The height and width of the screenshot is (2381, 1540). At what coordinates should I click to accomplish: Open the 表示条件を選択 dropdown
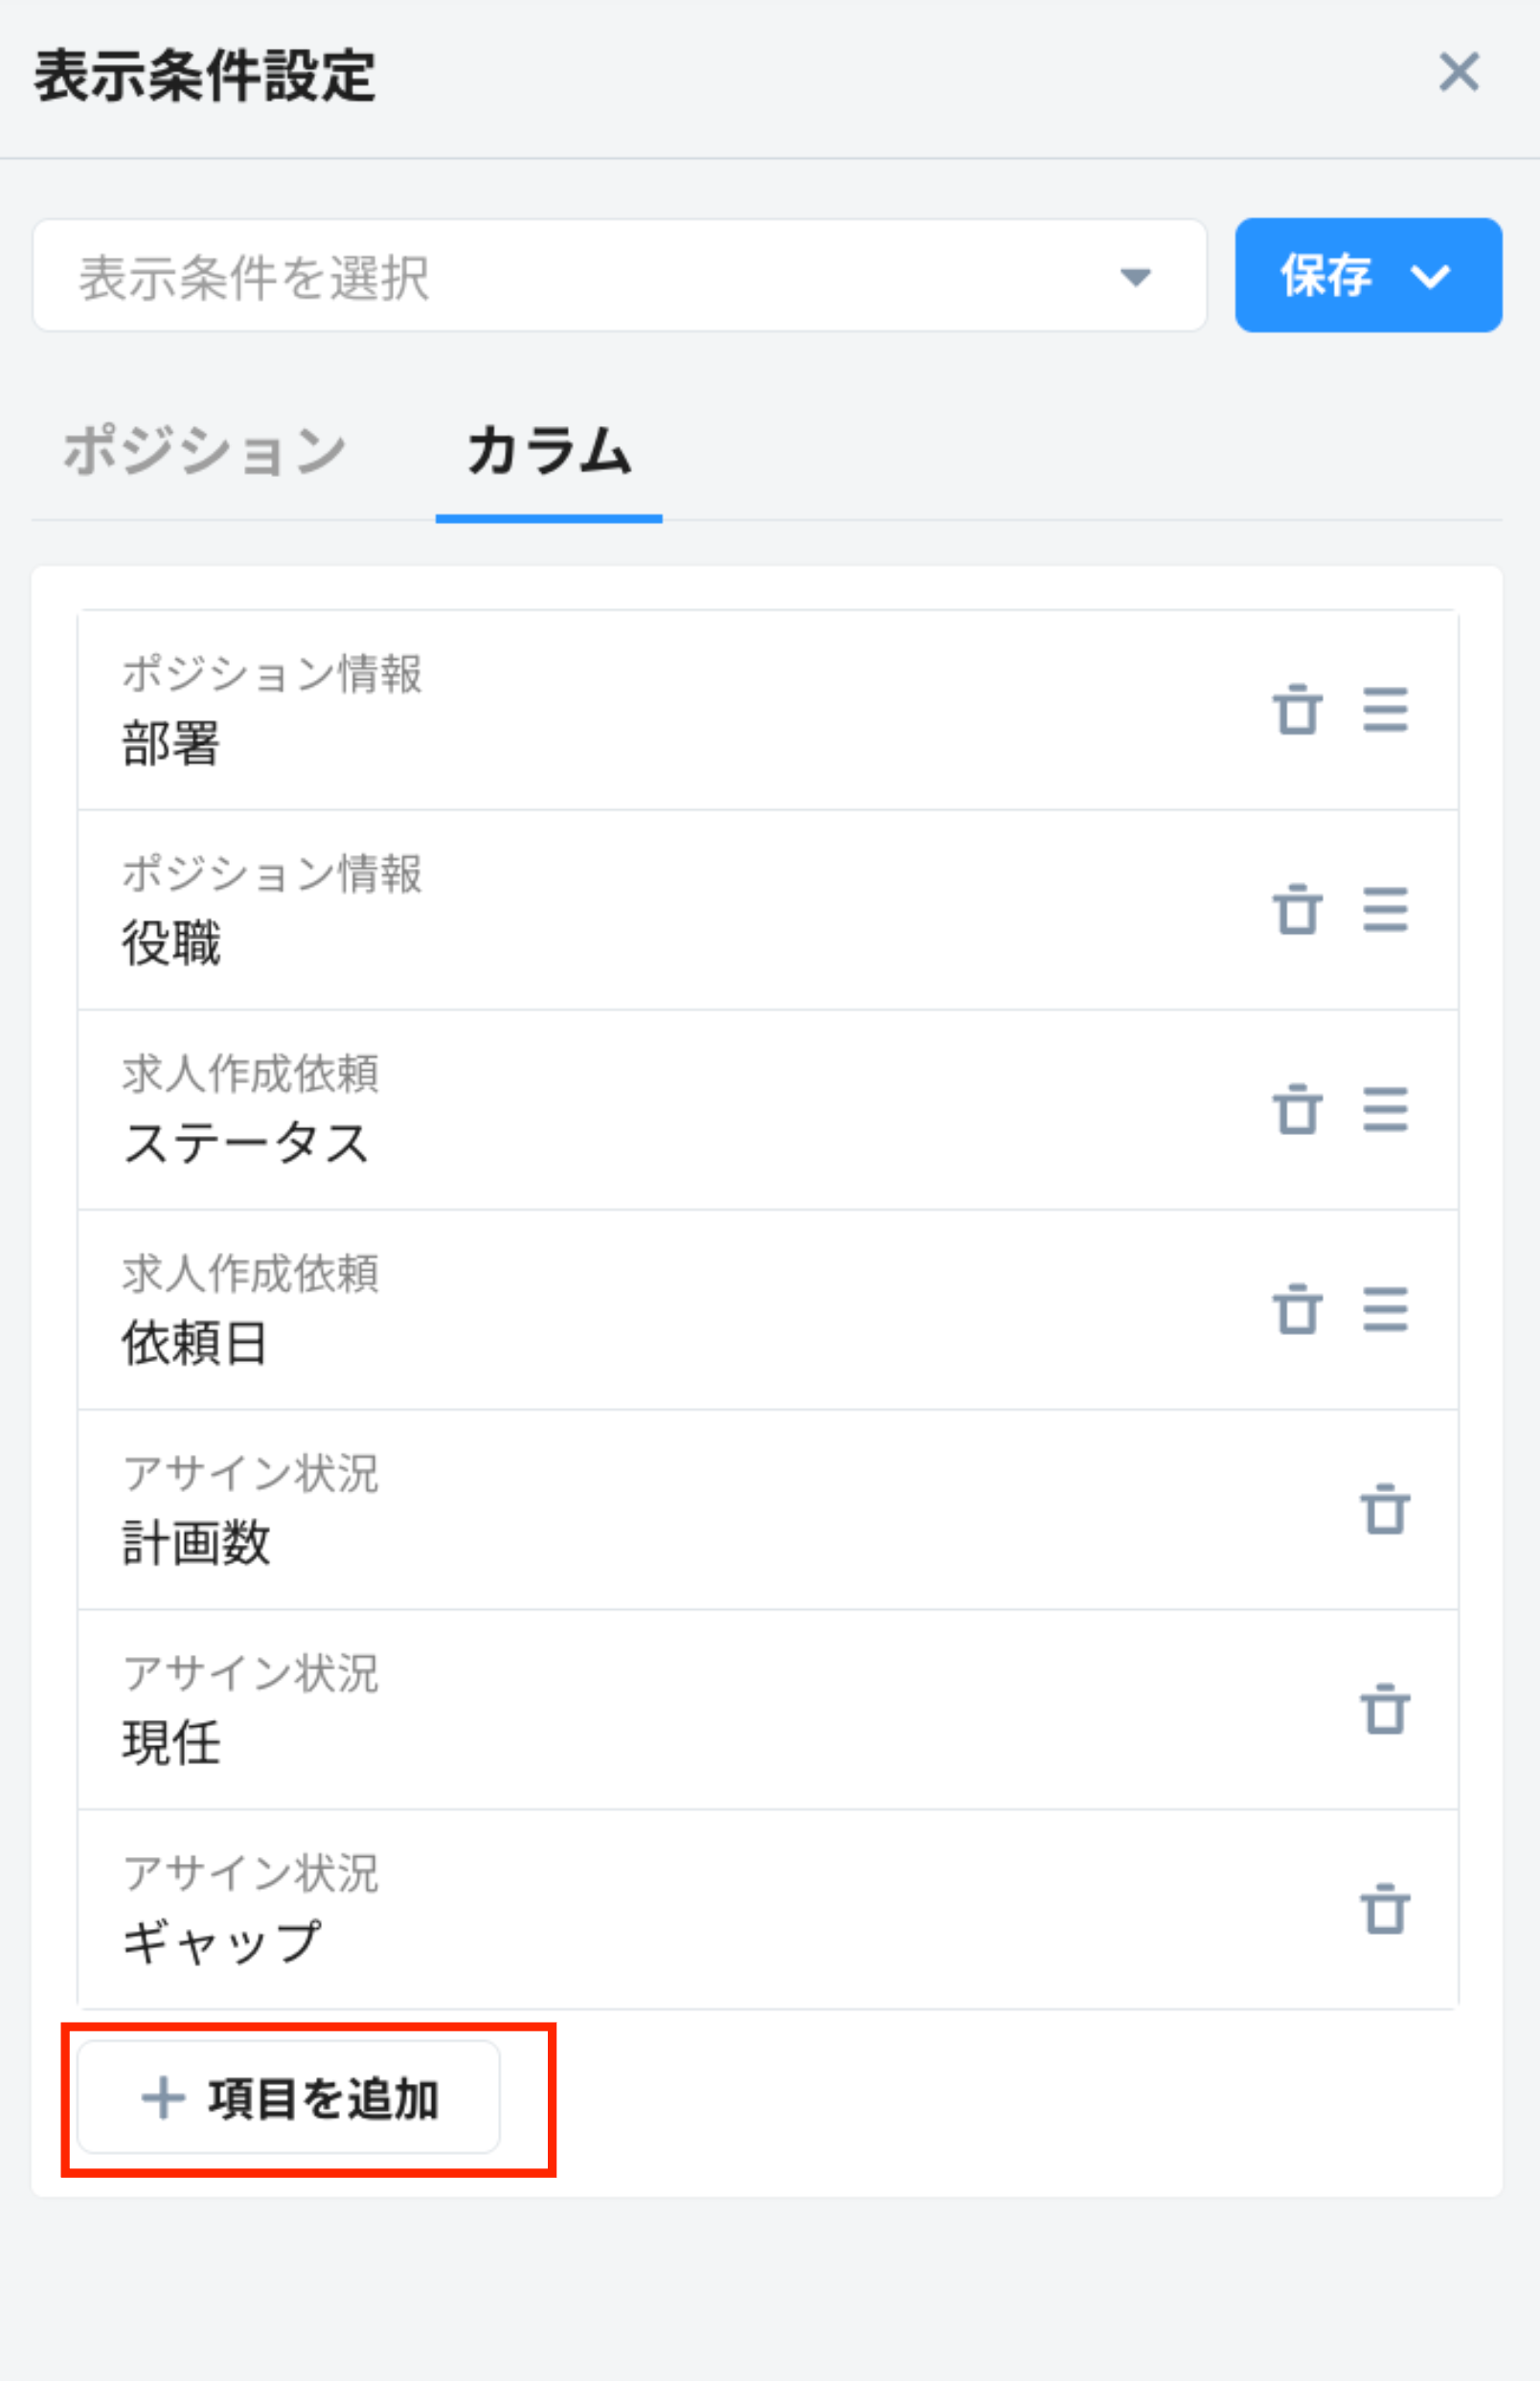tap(619, 276)
